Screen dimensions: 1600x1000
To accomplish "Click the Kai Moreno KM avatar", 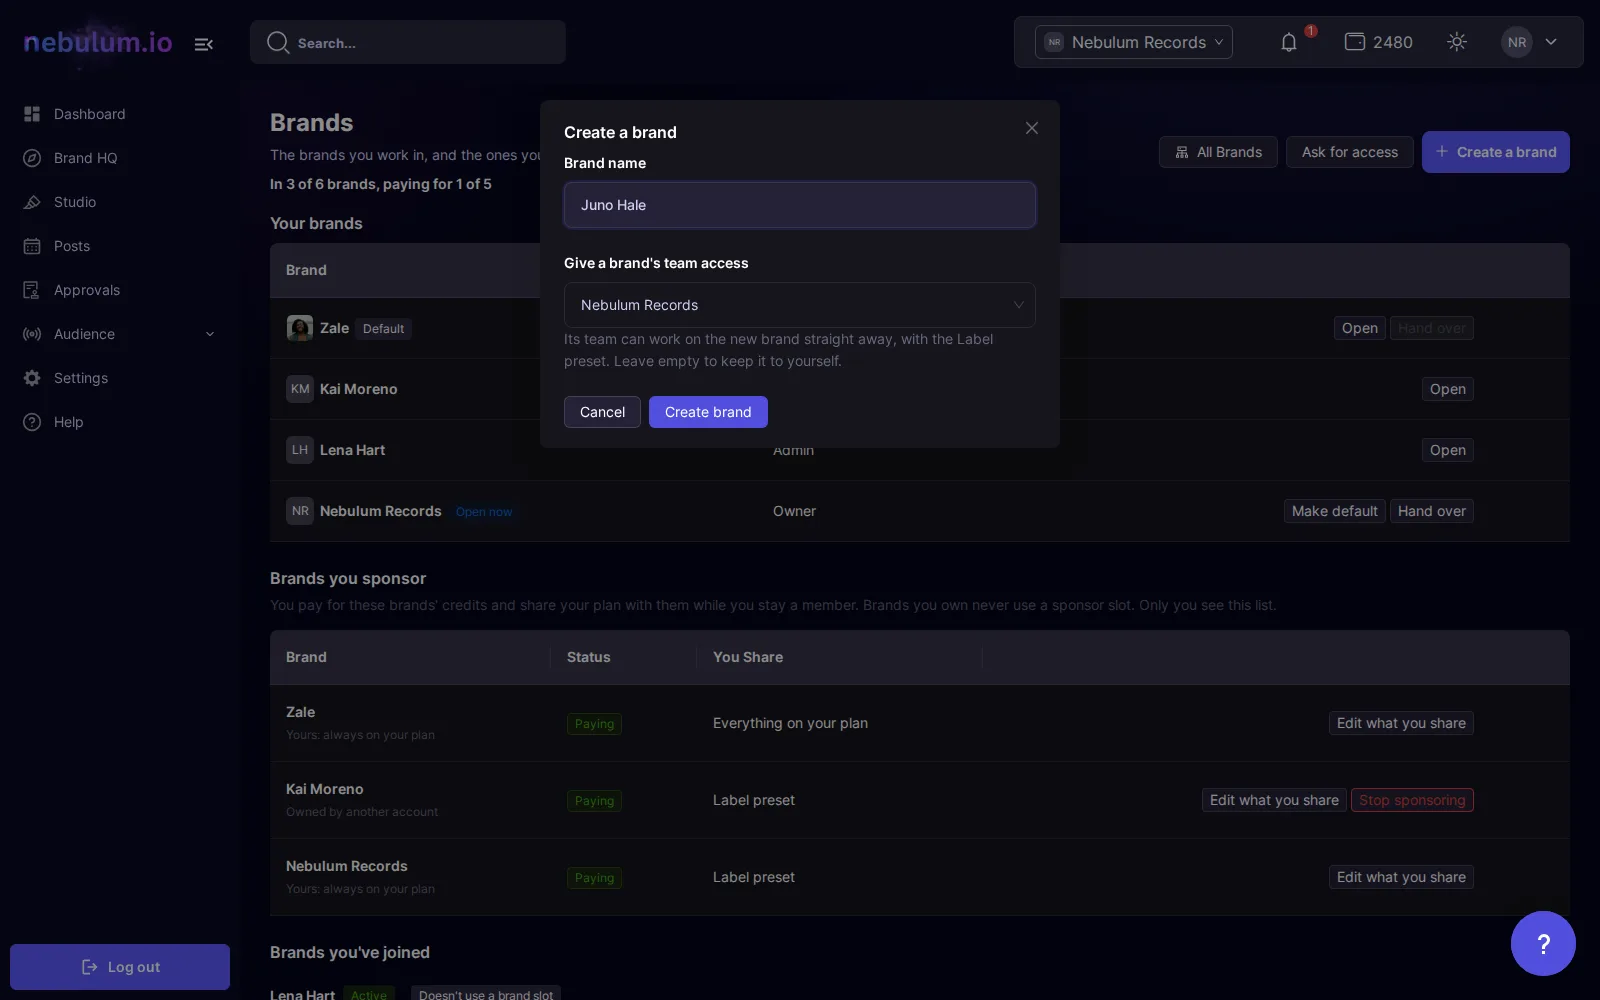I will [x=300, y=389].
